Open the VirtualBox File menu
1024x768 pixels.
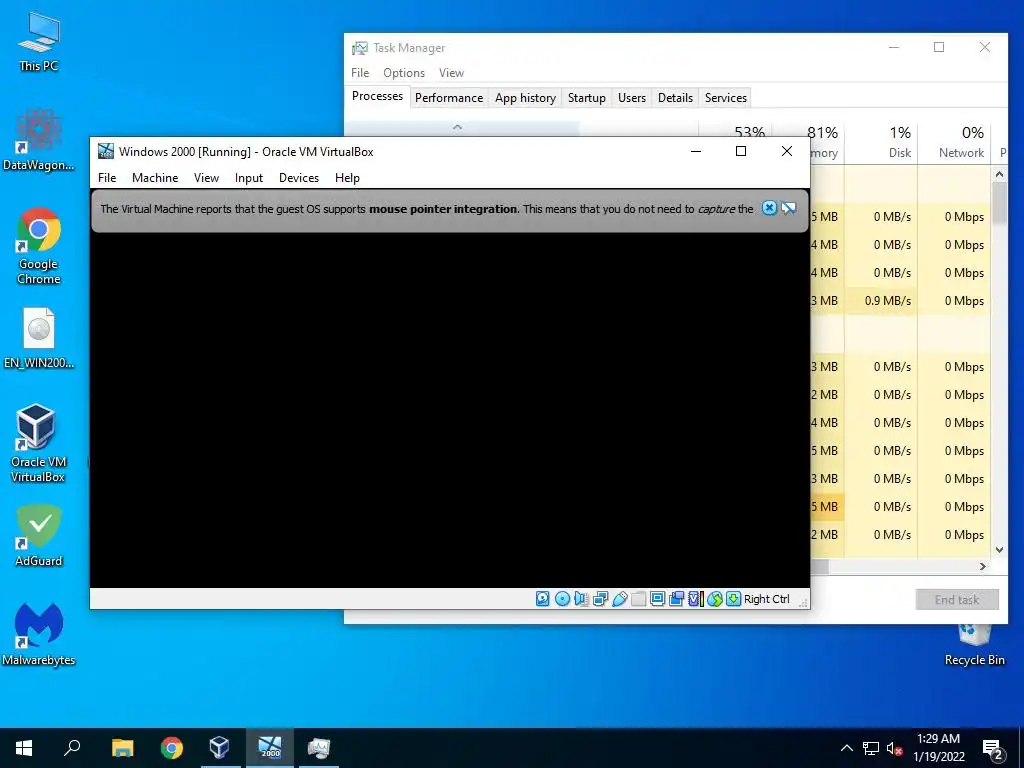coord(107,178)
